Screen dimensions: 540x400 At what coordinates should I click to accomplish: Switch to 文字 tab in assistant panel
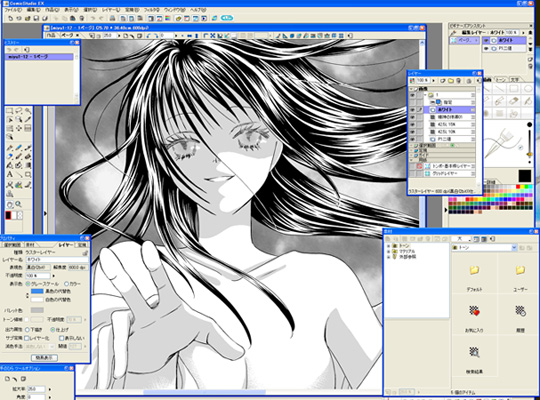pyautogui.click(x=515, y=80)
